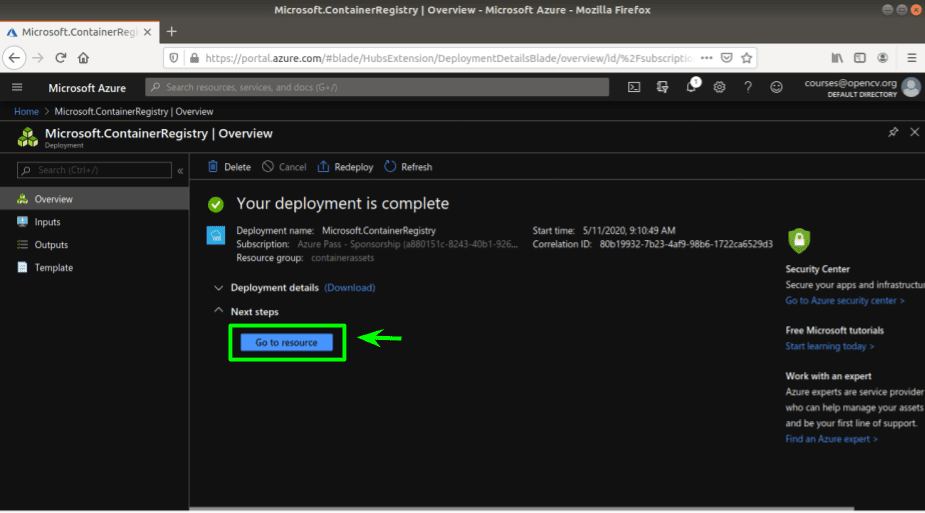
Task: Open the Firefox library icon
Action: pyautogui.click(x=837, y=58)
